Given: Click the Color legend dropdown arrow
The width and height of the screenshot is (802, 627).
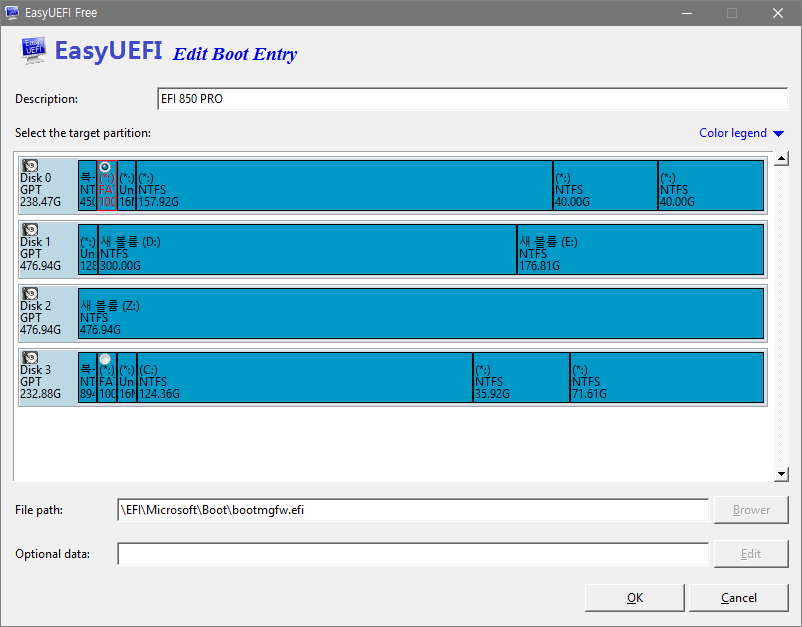Looking at the screenshot, I should [x=778, y=133].
